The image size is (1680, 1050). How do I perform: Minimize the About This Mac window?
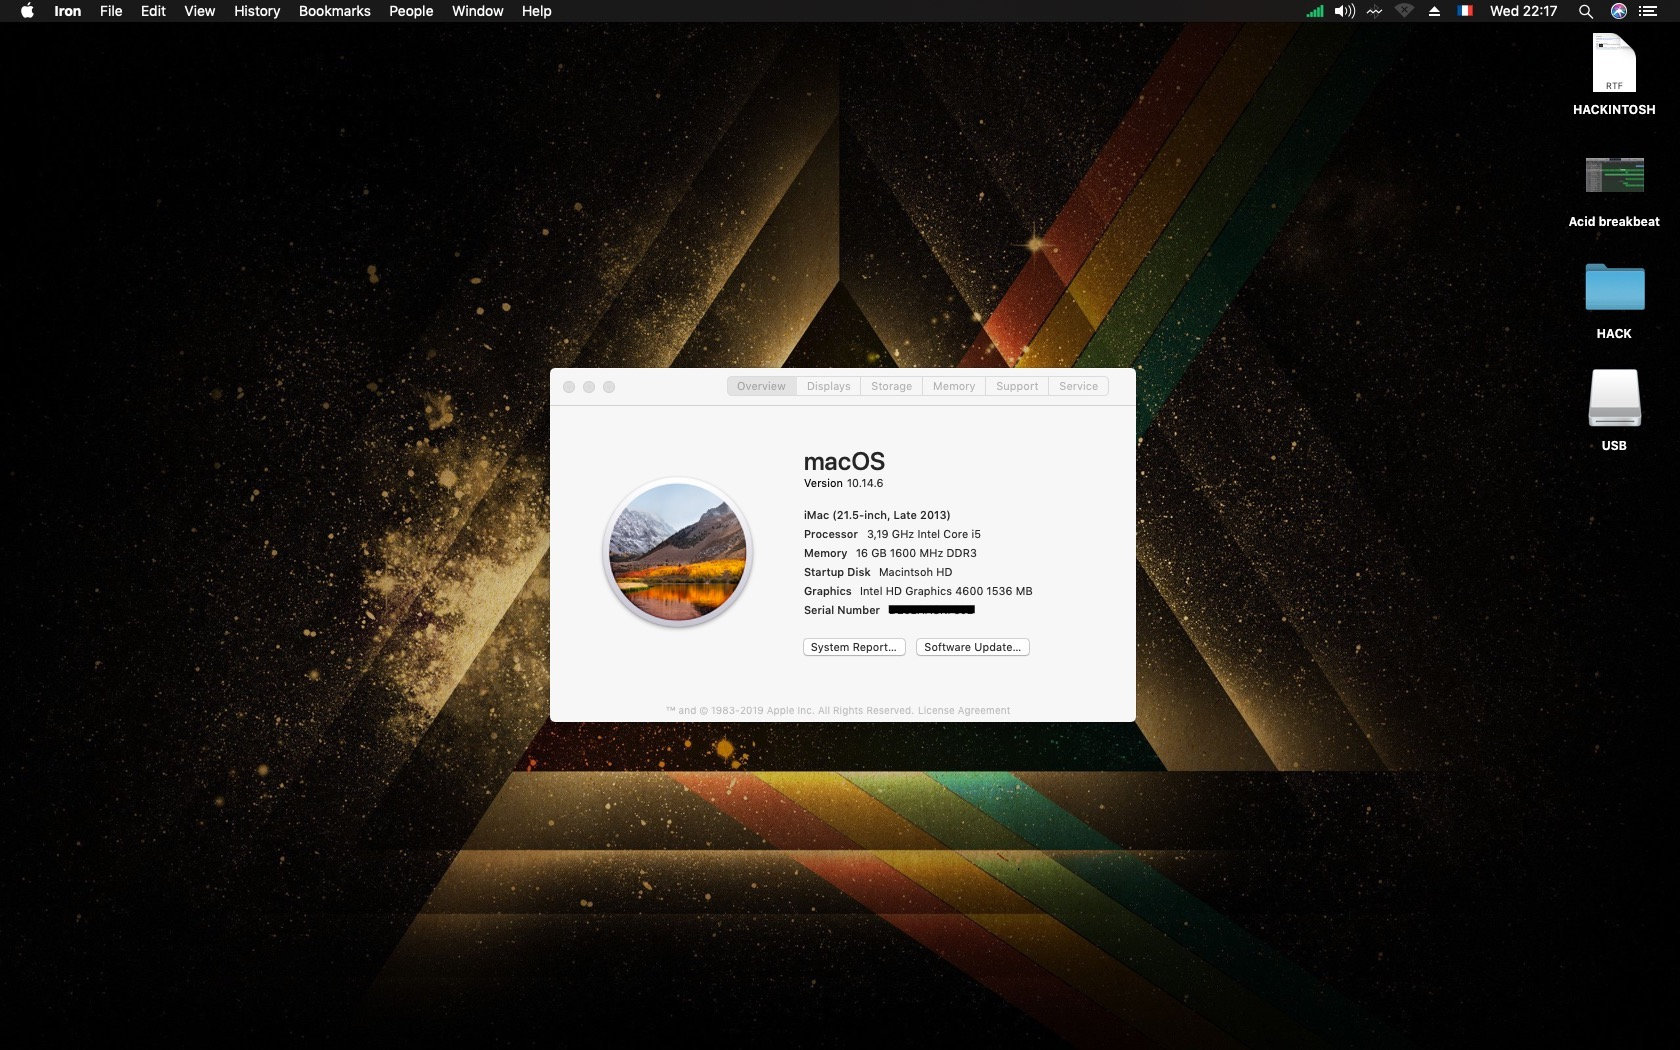(x=589, y=387)
